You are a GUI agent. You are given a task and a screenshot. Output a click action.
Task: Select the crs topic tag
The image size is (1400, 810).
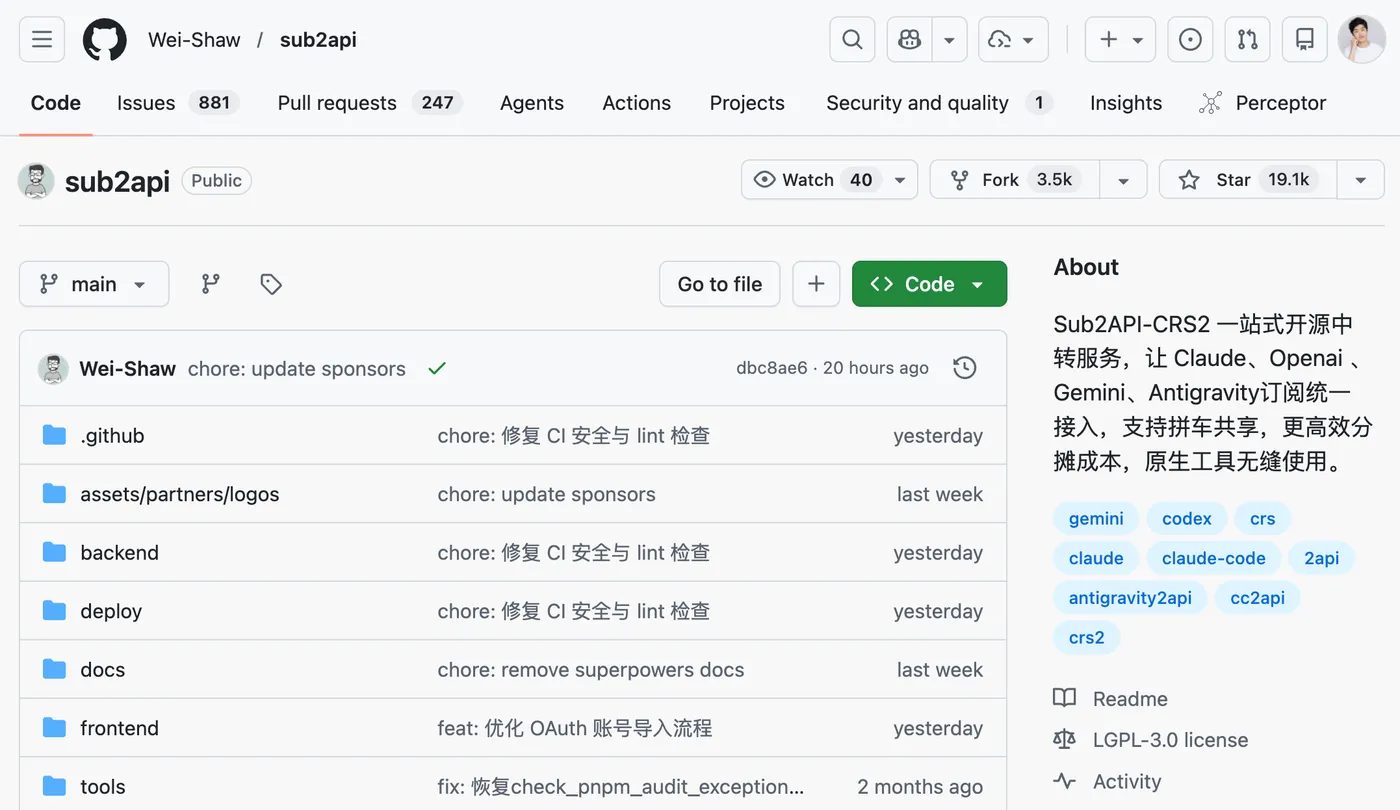pyautogui.click(x=1263, y=519)
